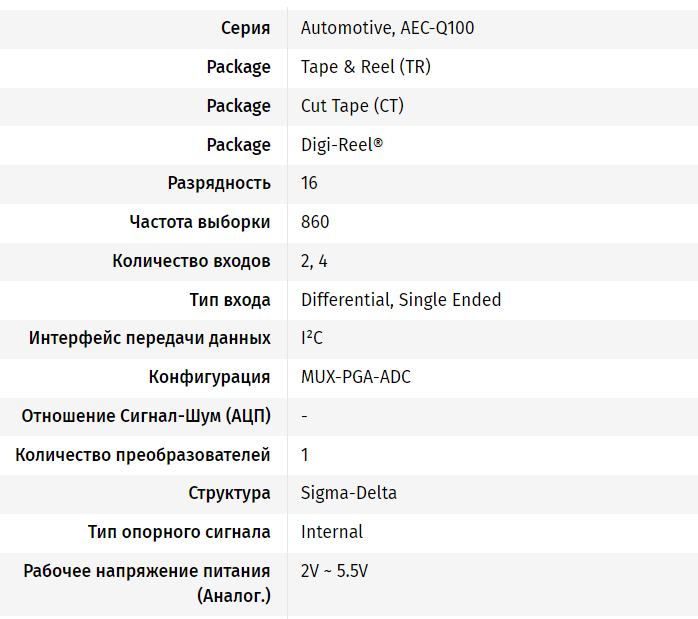Click the Интерфейс передачи данных label
The image size is (698, 619).
click(x=150, y=338)
